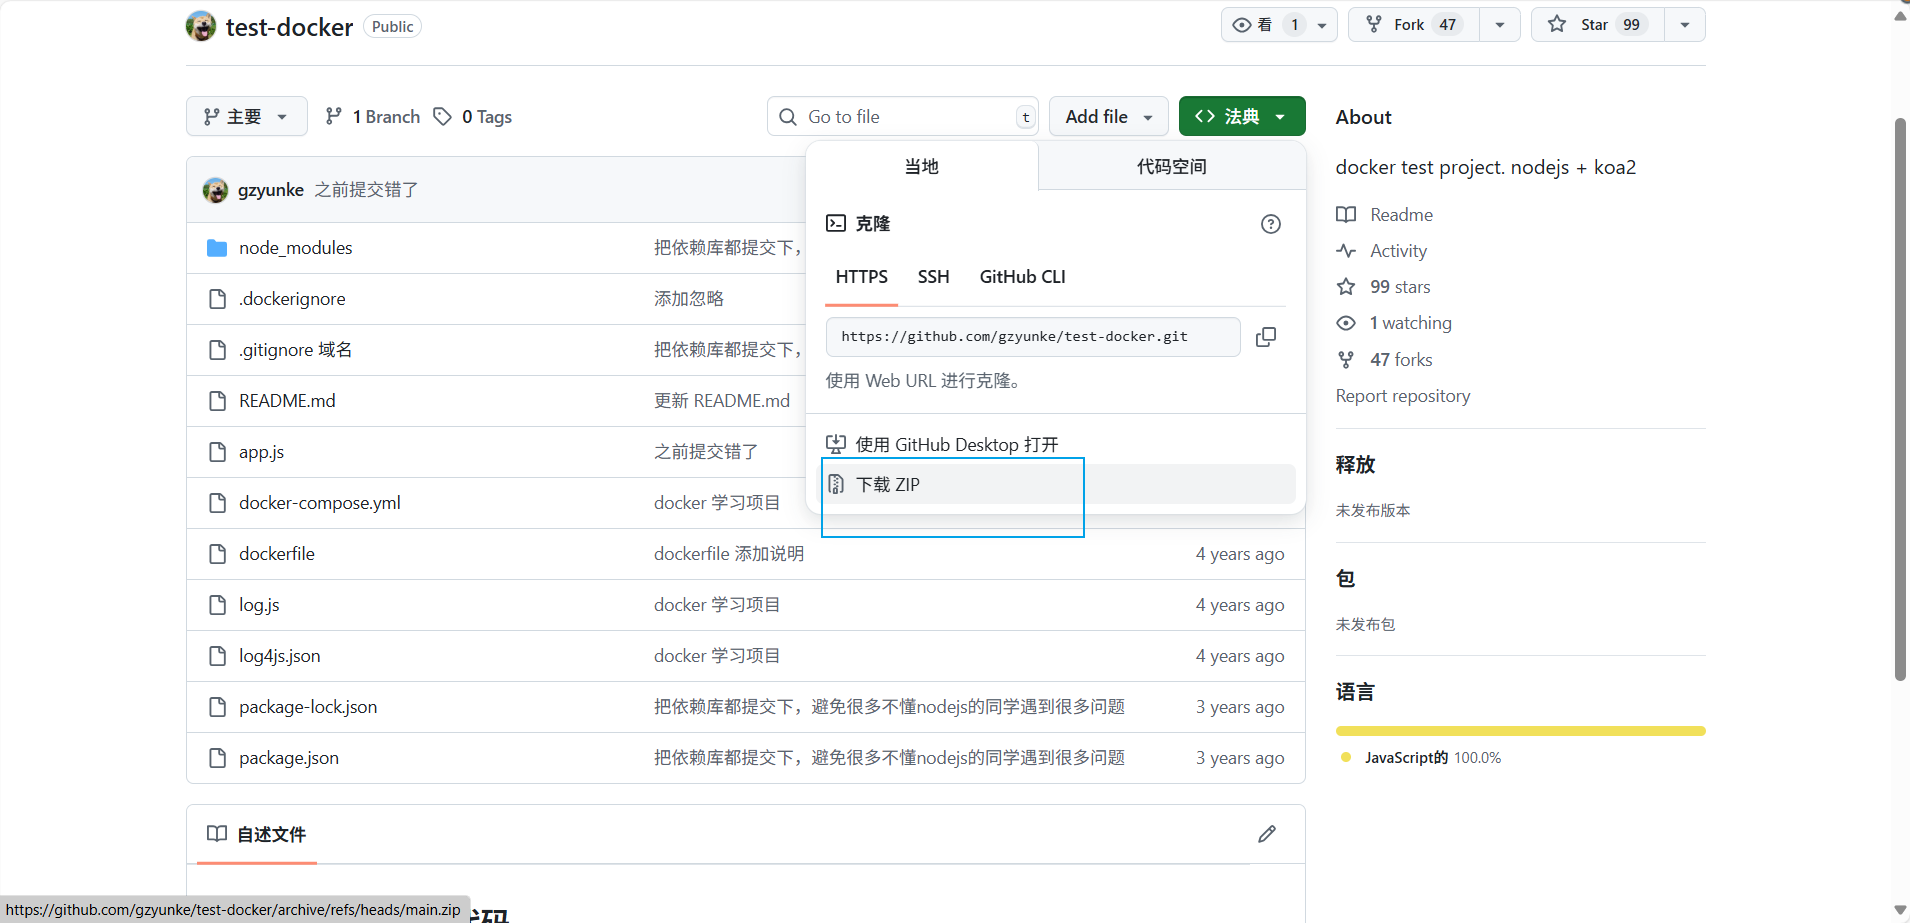Click the Go to file search field
The height and width of the screenshot is (923, 1910).
coord(903,117)
